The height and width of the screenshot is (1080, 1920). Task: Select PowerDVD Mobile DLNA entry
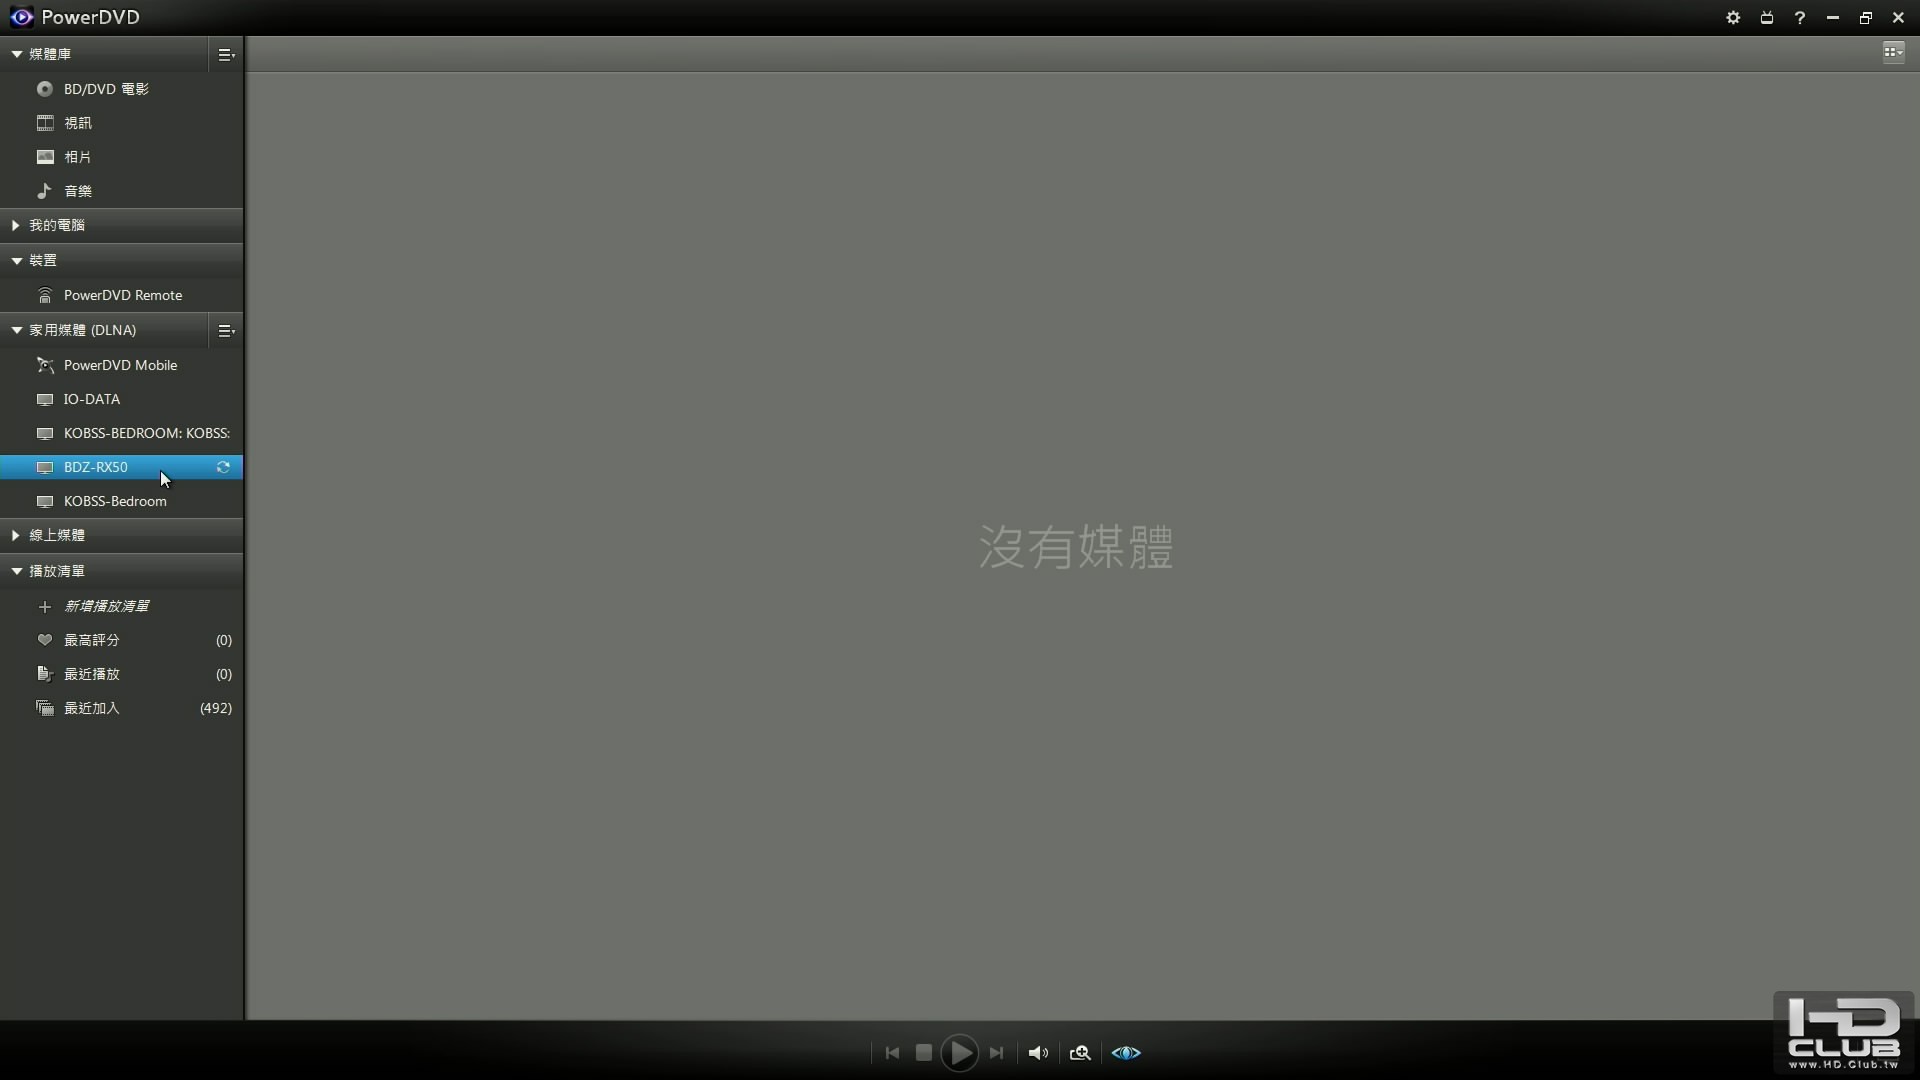[x=122, y=365]
